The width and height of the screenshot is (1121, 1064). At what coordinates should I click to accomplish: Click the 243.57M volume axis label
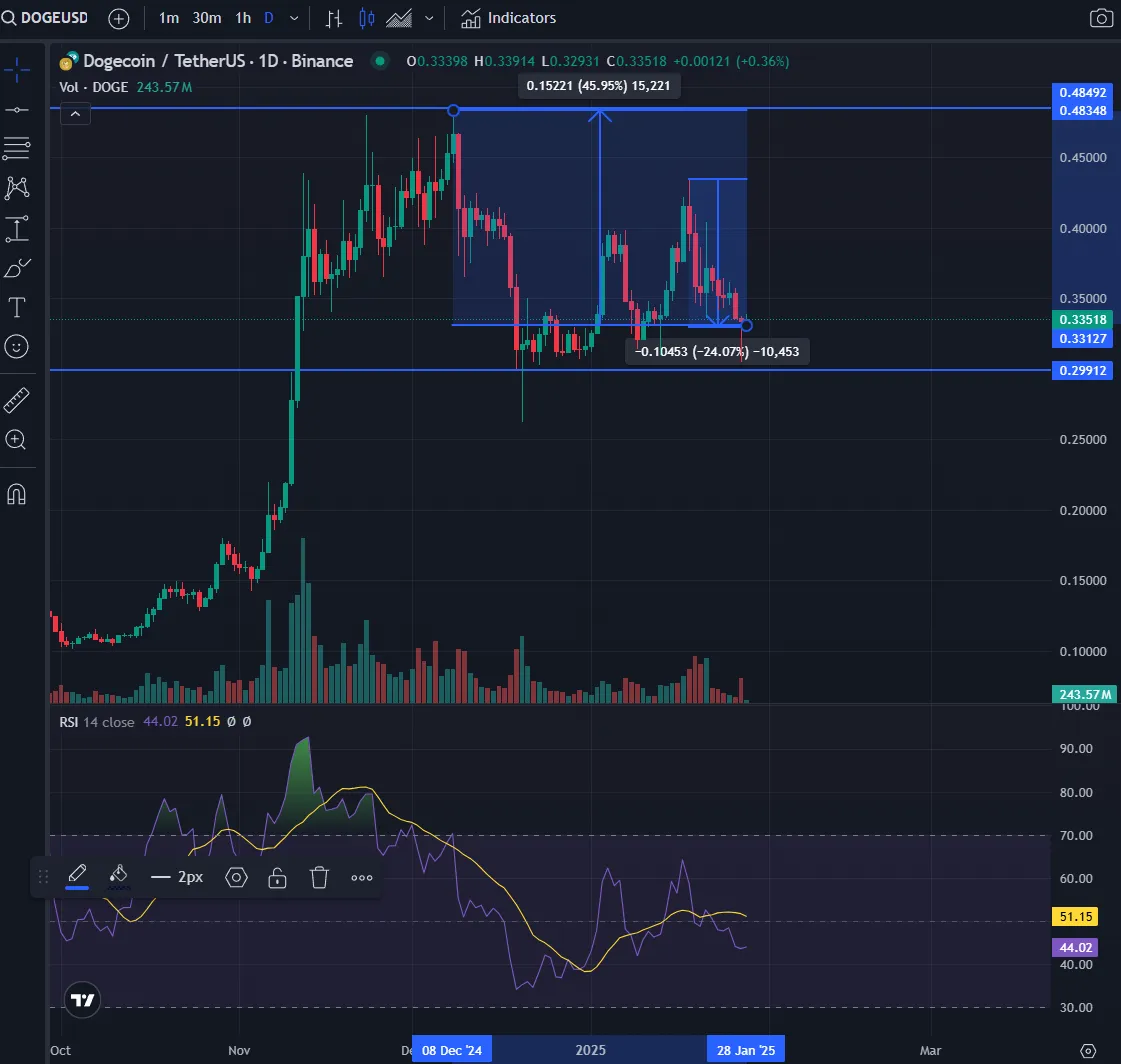(x=1085, y=694)
